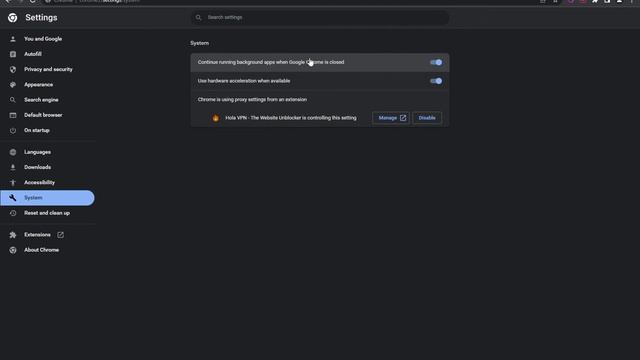Disable the Hola VPN proxy control
Viewport: 640px width, 360px height.
(x=427, y=118)
